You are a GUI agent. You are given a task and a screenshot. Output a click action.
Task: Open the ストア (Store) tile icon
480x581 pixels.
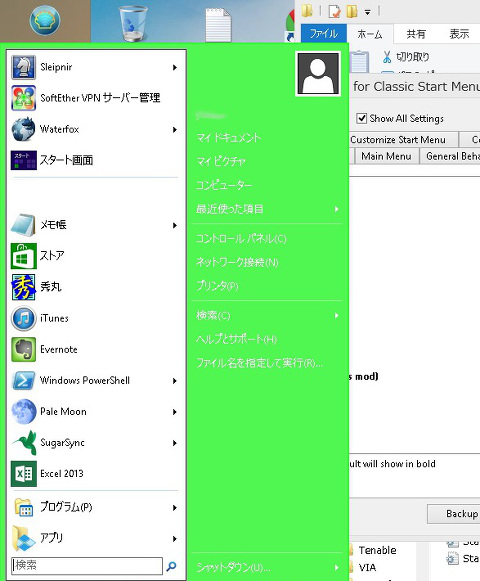pos(23,256)
